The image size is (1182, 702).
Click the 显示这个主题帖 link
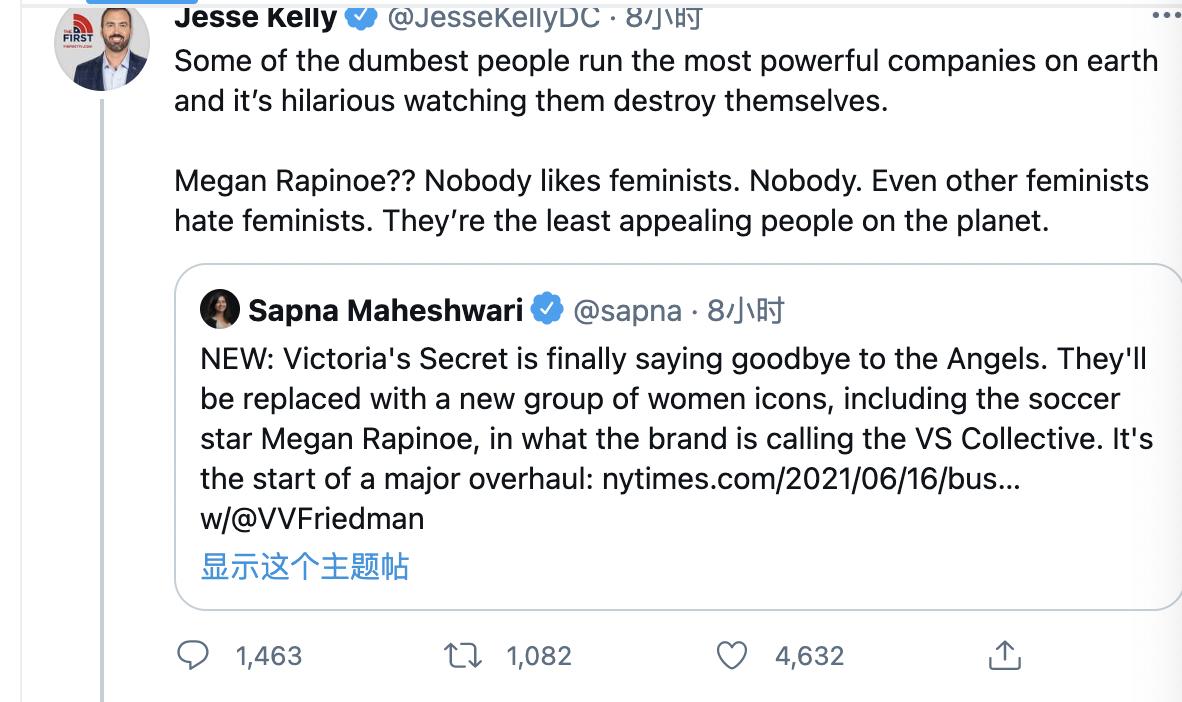(305, 566)
